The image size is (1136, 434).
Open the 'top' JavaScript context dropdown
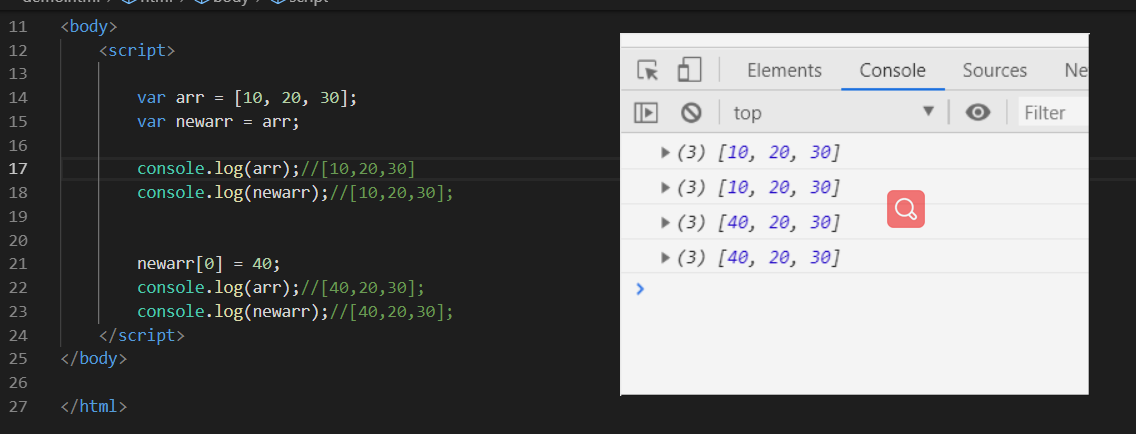[834, 112]
